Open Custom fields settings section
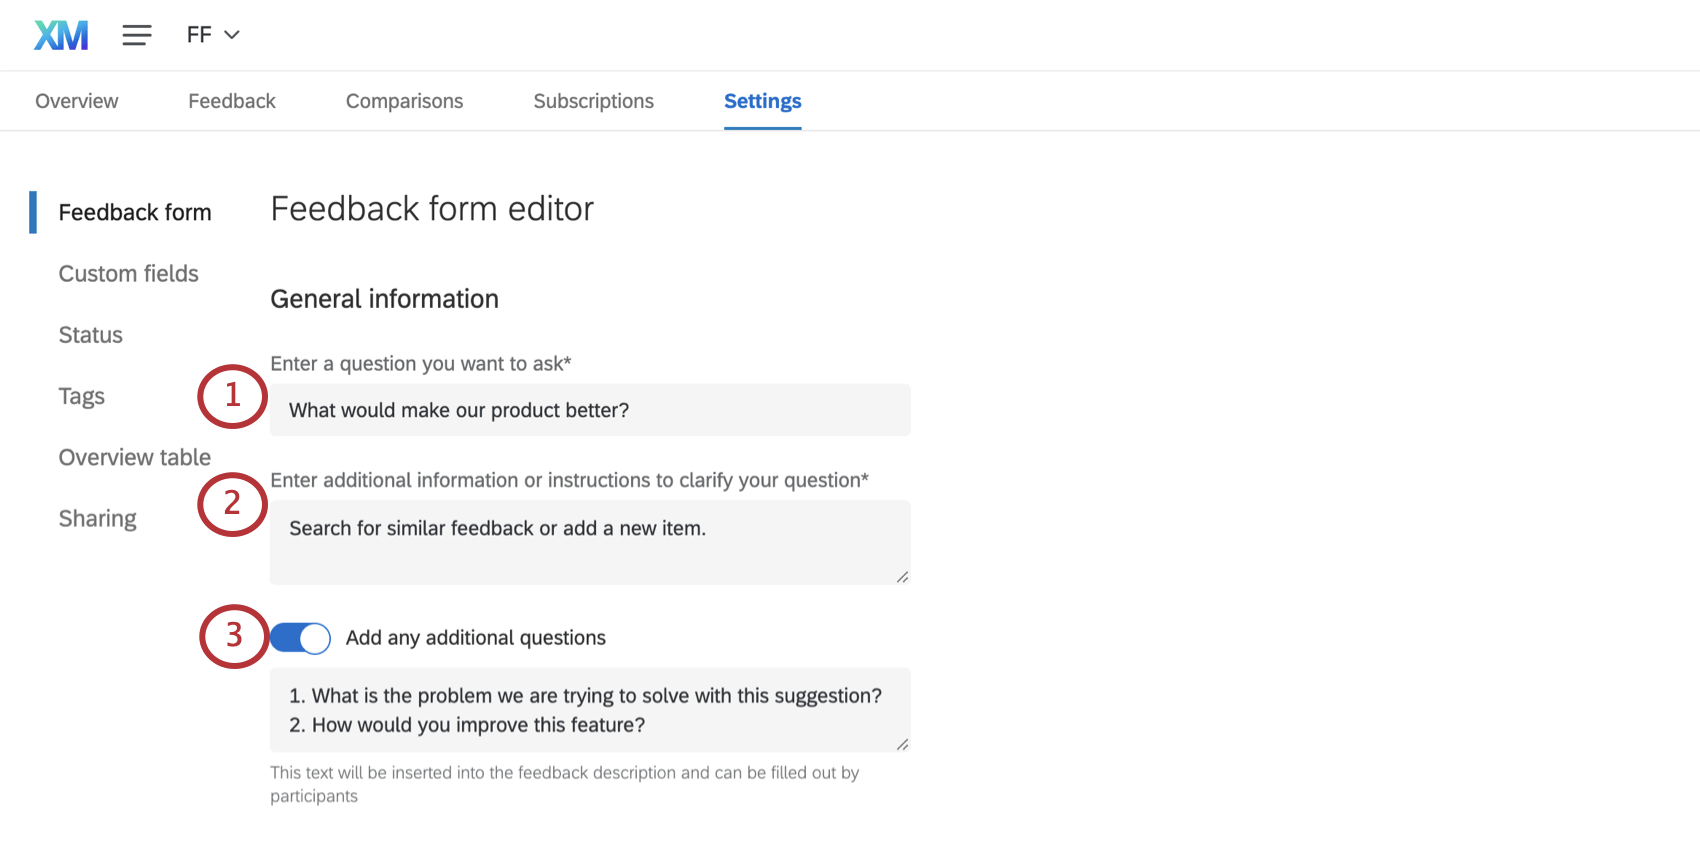This screenshot has height=850, width=1700. point(128,274)
